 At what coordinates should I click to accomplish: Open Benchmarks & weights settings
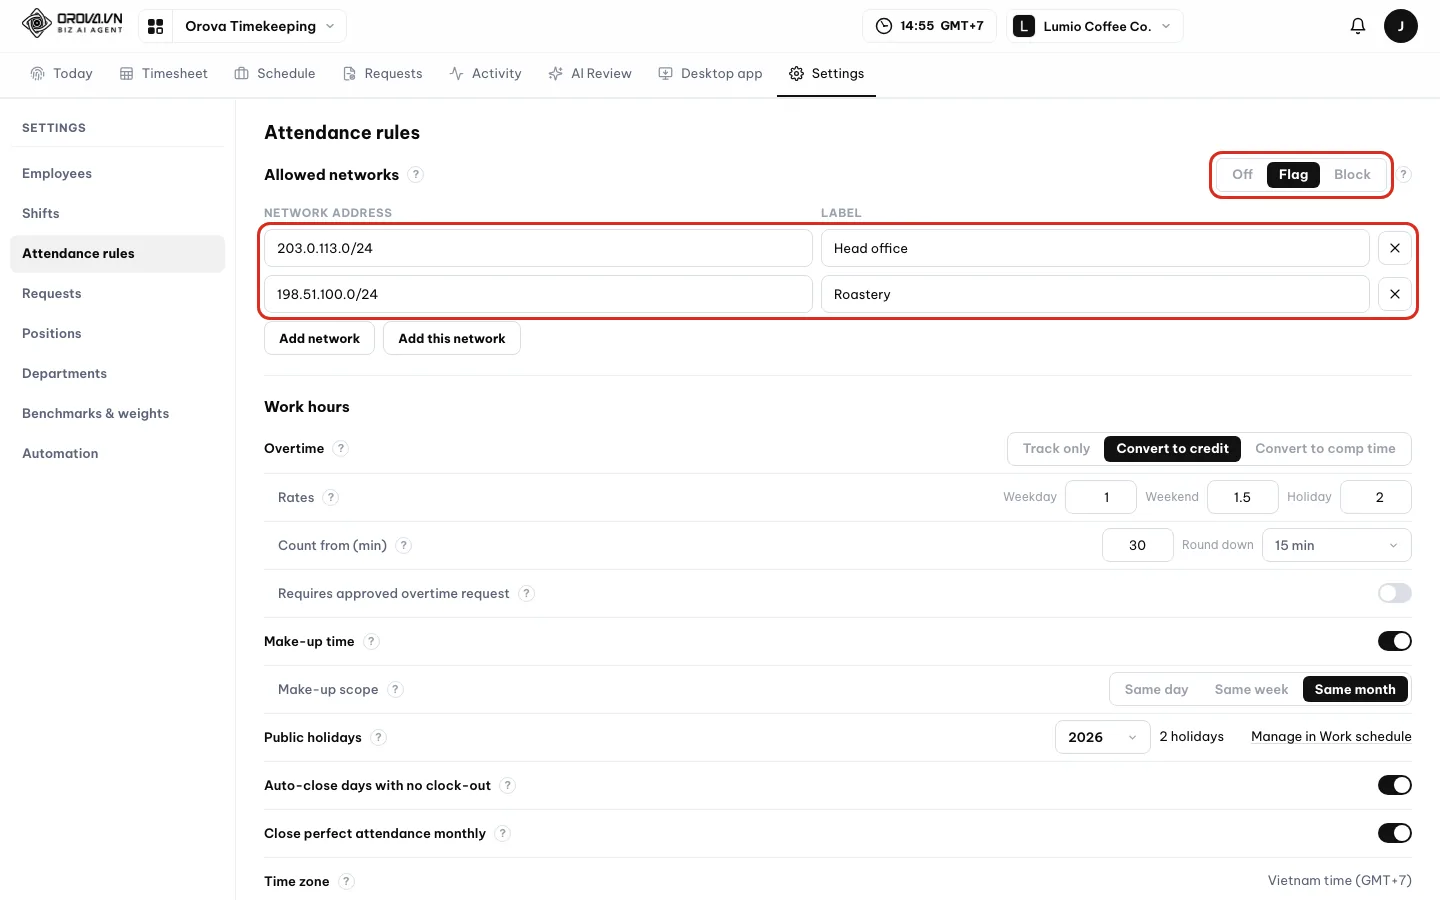[x=117, y=413]
